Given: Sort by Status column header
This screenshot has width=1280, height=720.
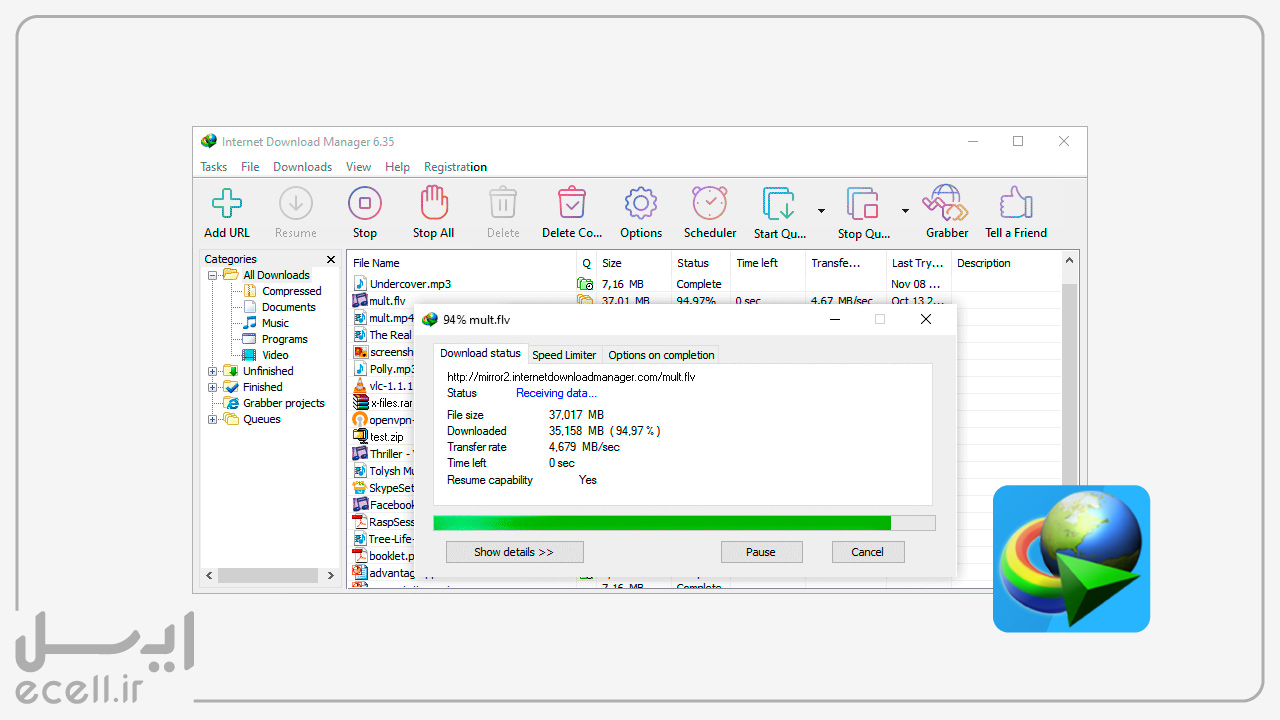Looking at the screenshot, I should [x=701, y=263].
